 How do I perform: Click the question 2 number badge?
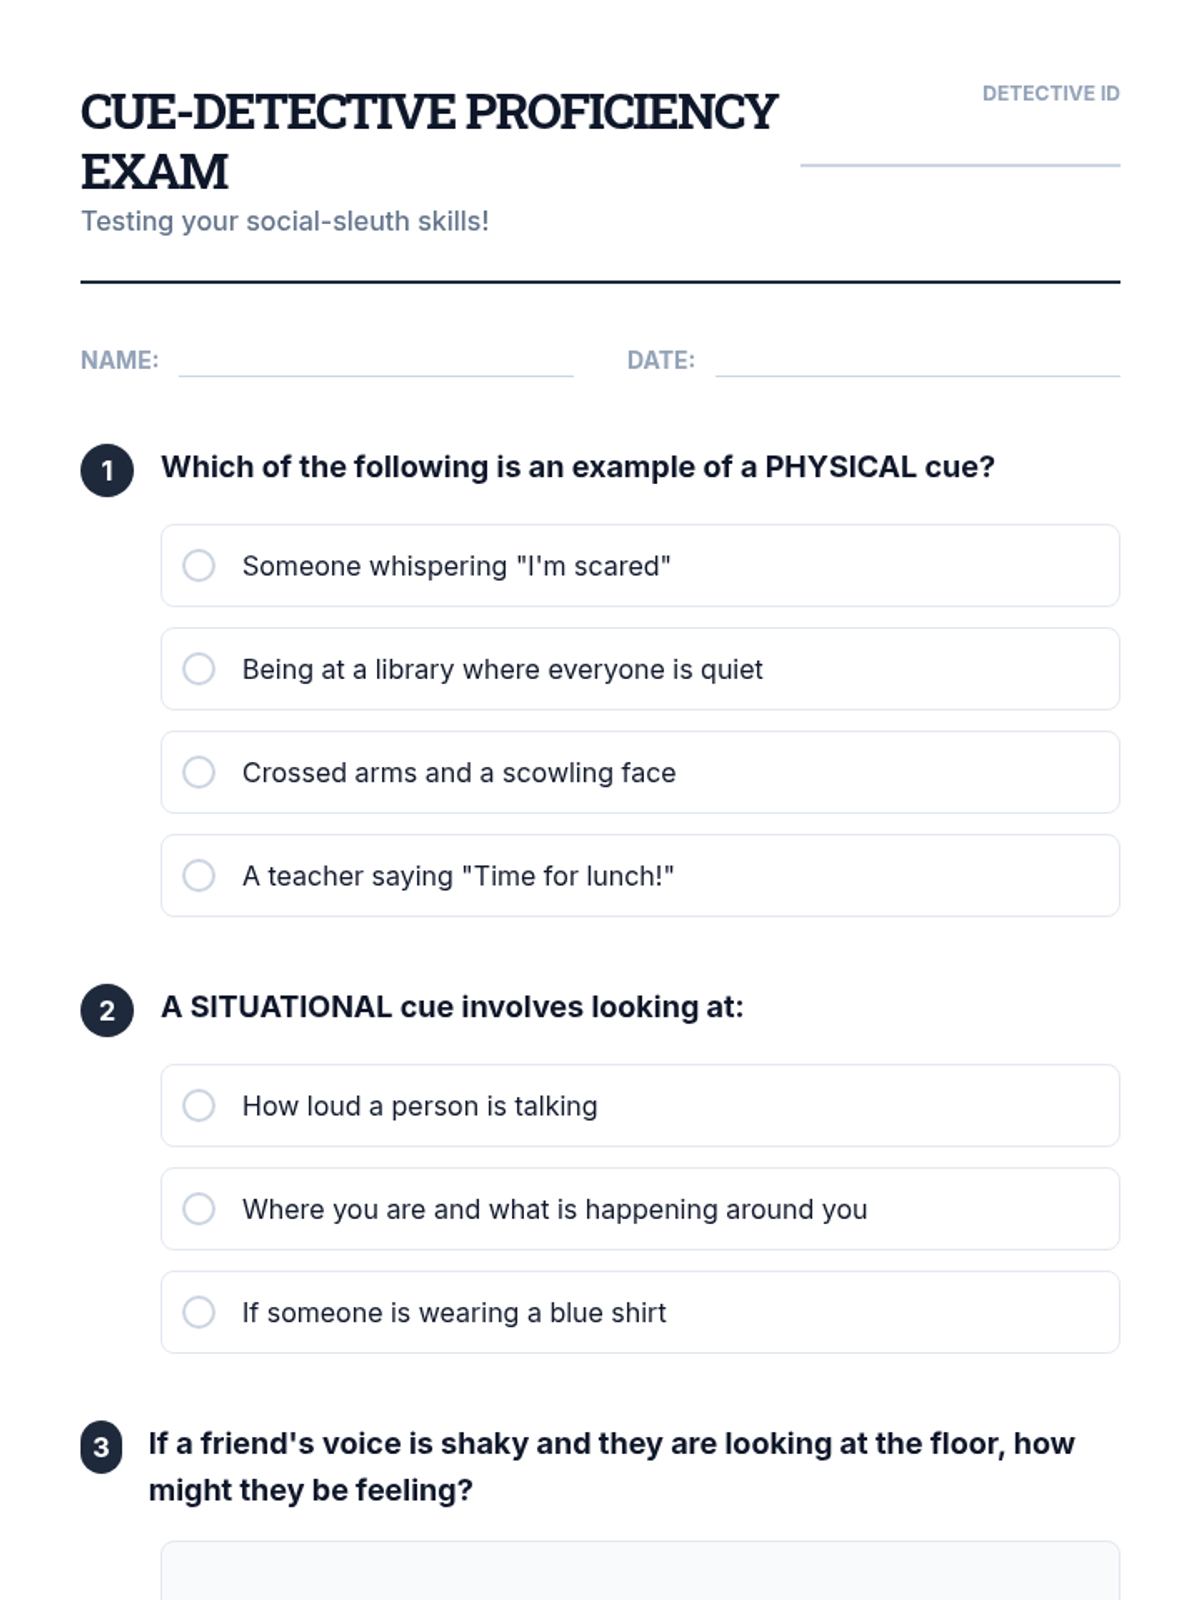click(x=107, y=1010)
